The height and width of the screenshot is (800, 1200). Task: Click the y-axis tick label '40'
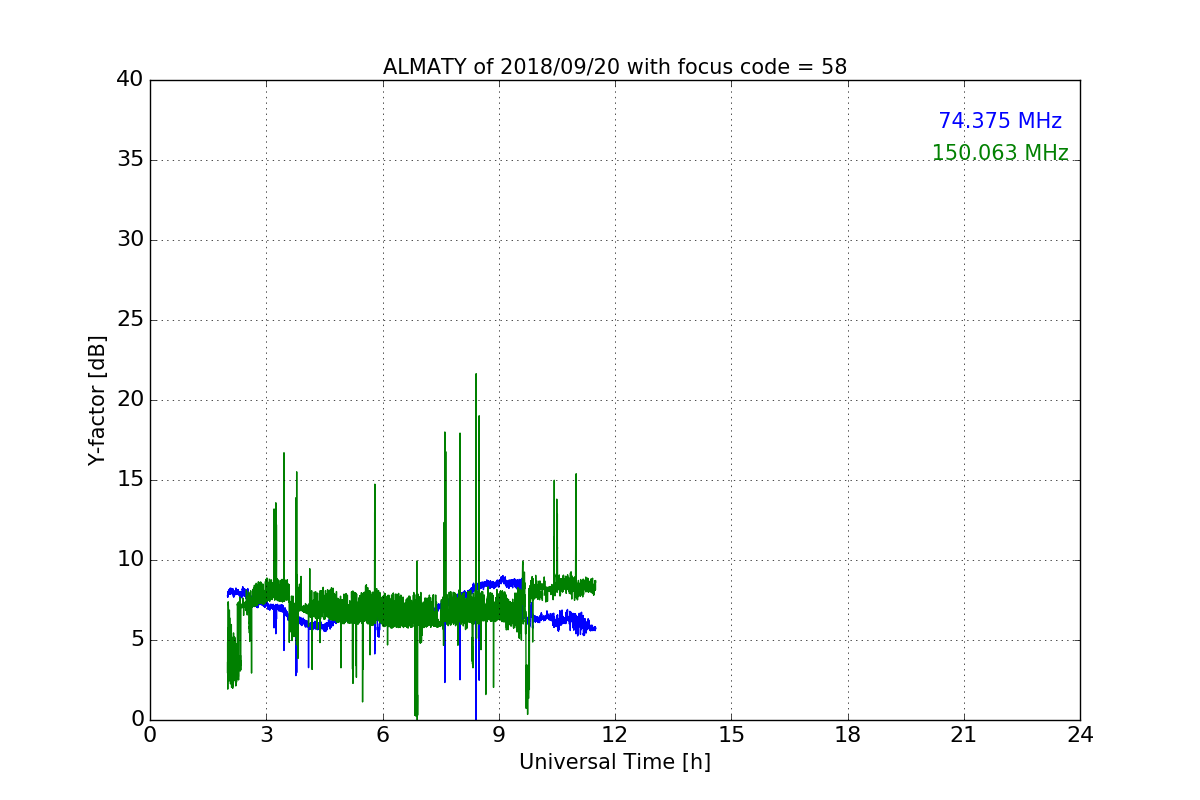click(130, 80)
